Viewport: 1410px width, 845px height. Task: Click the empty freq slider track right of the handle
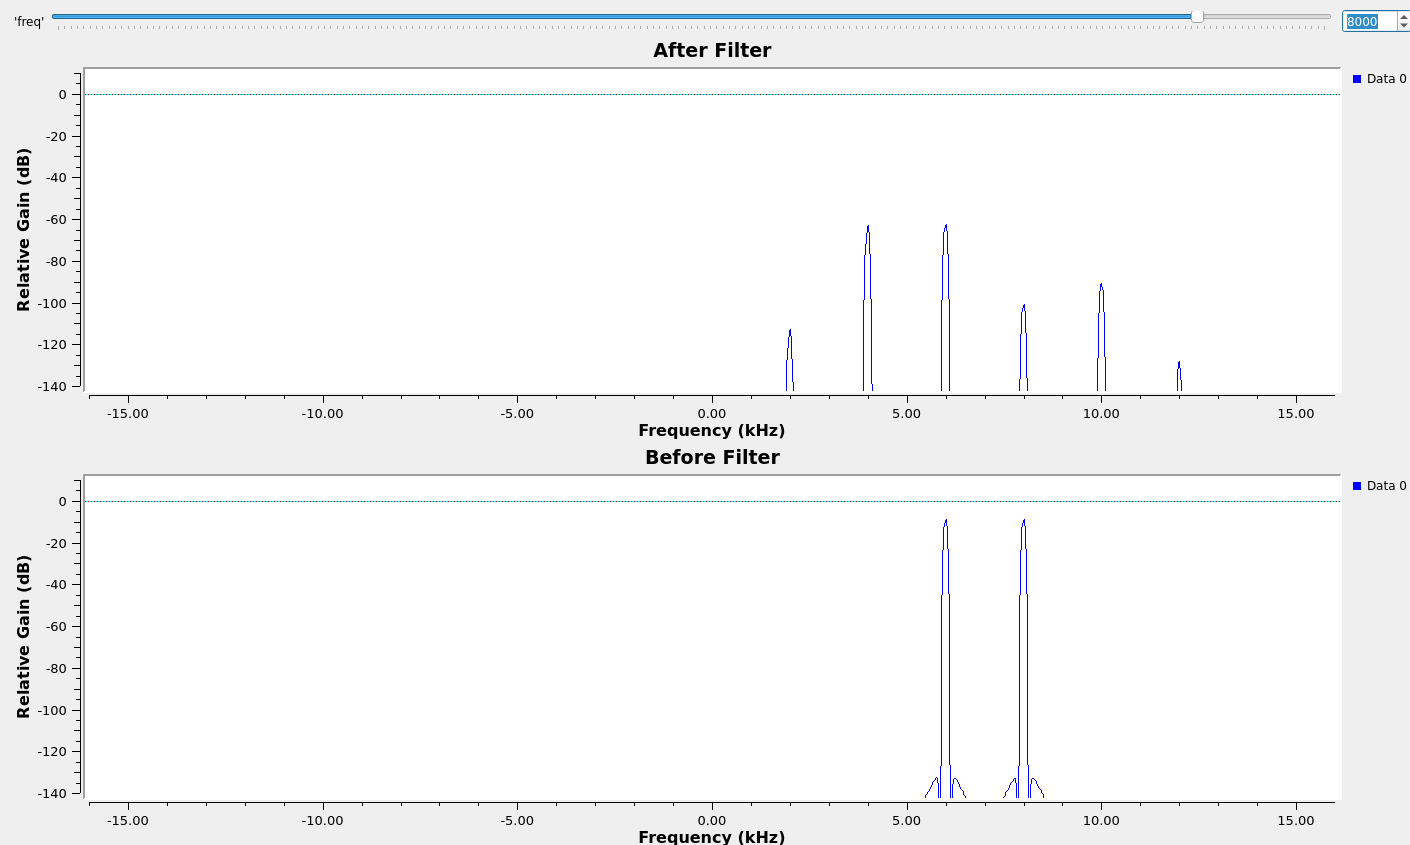click(x=1265, y=16)
